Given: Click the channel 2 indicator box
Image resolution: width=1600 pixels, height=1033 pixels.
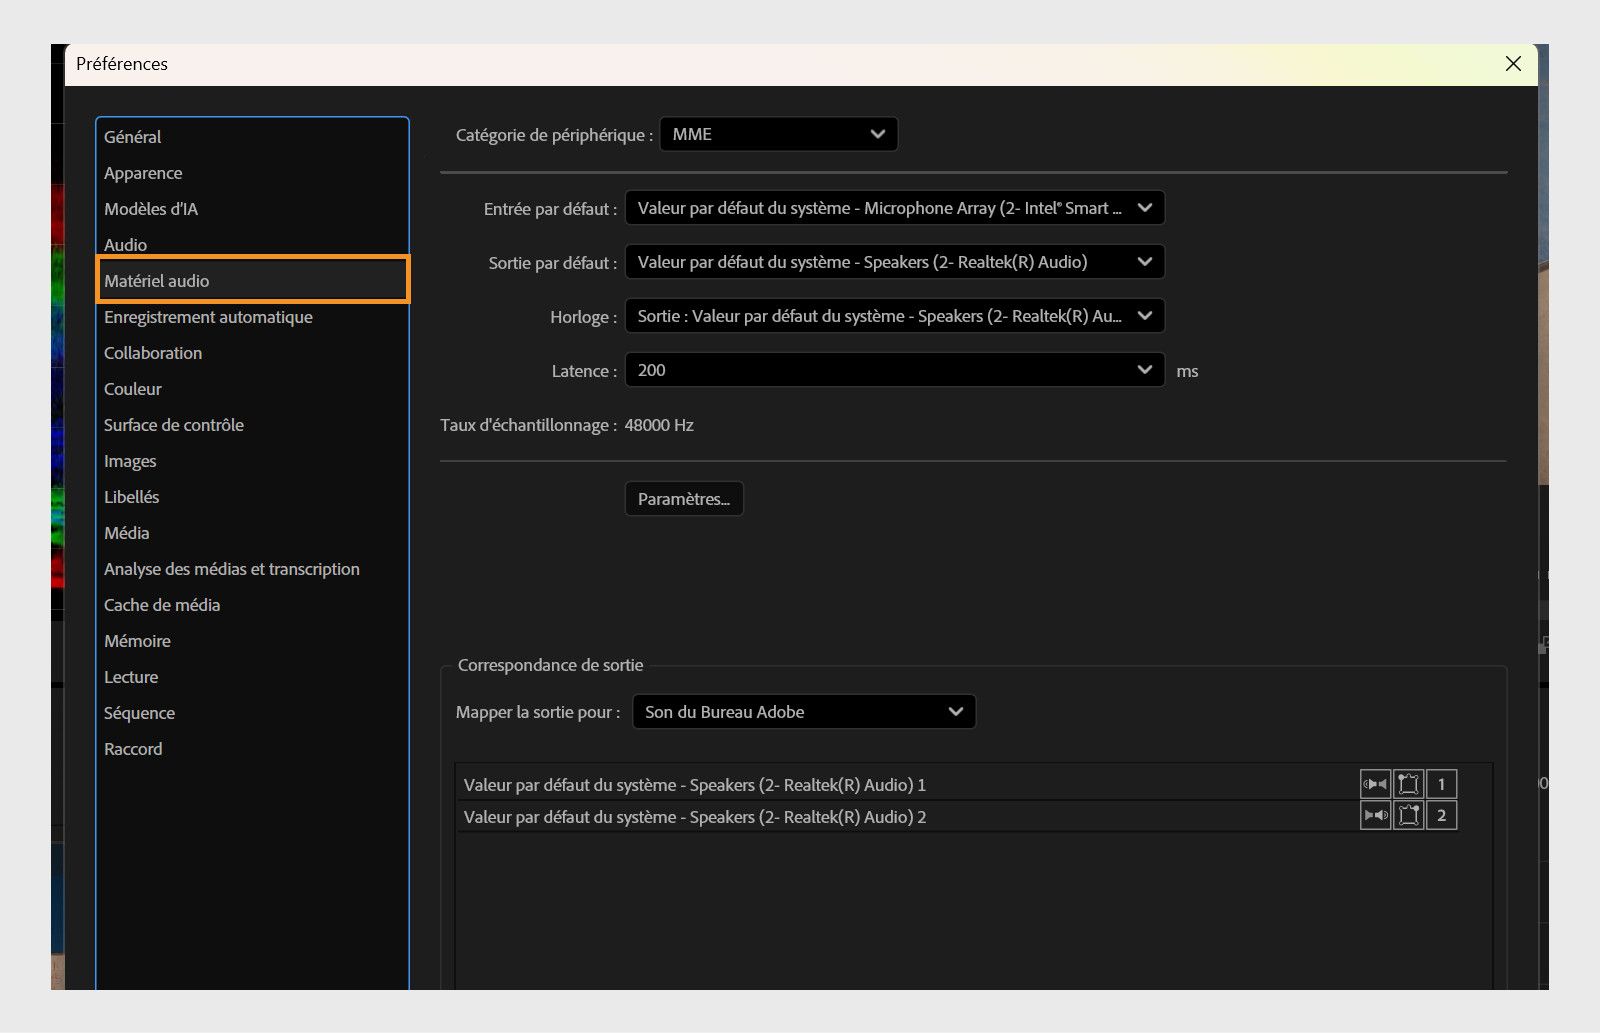Looking at the screenshot, I should (x=1441, y=815).
